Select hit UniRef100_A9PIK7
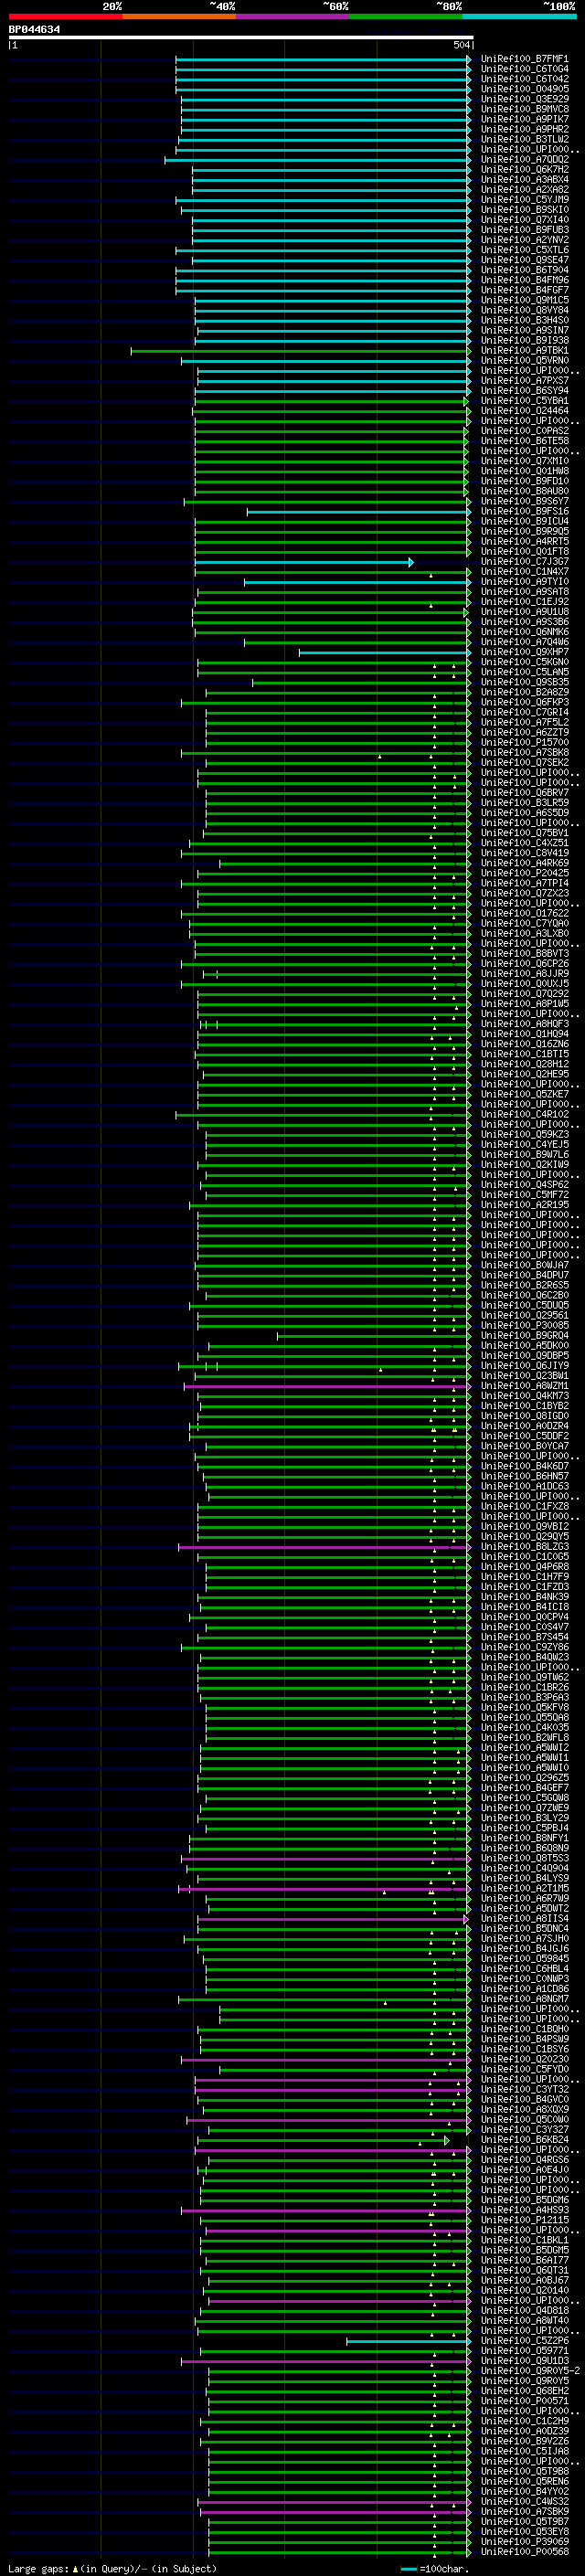This screenshot has height=2576, width=585. pos(524,119)
